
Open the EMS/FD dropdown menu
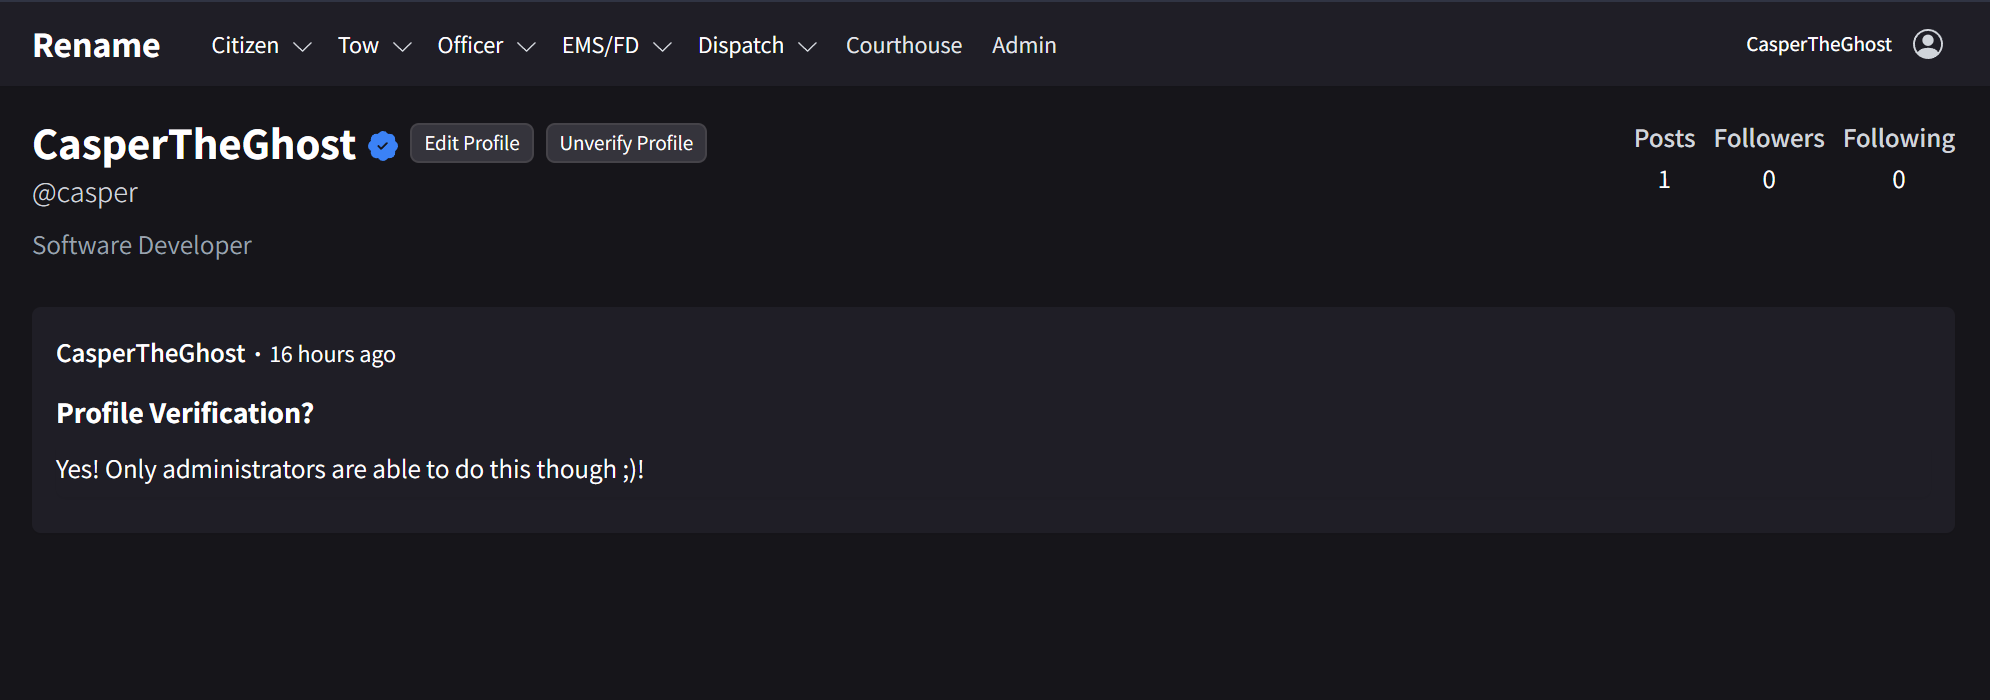616,46
